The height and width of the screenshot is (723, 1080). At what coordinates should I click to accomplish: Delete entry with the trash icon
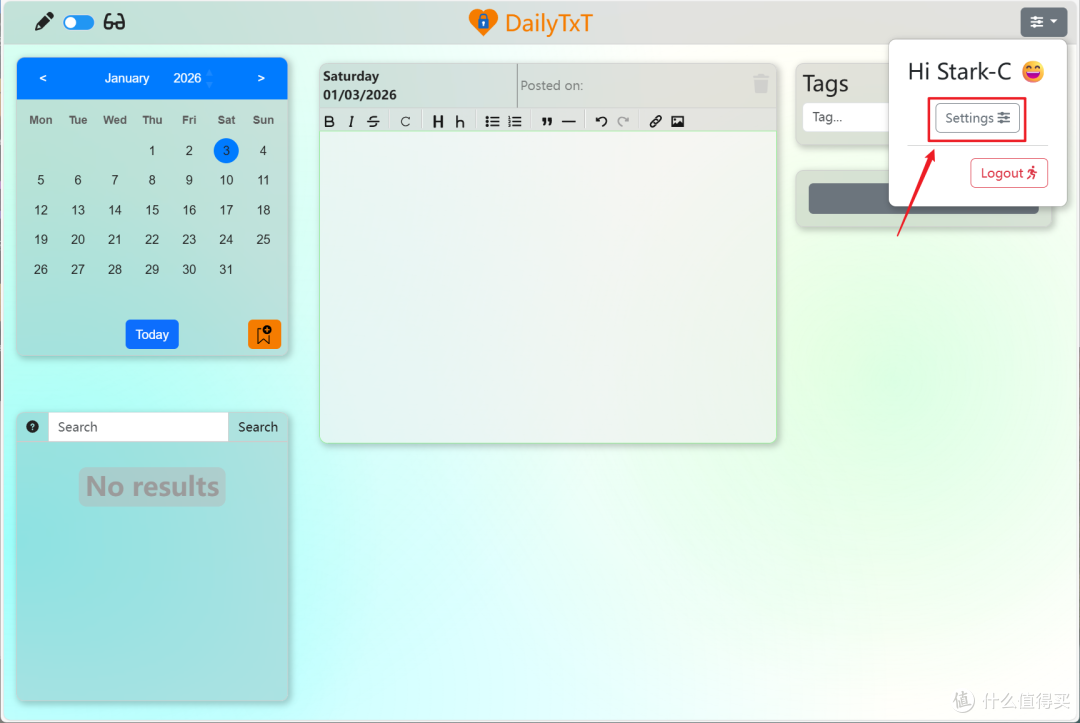pyautogui.click(x=760, y=84)
